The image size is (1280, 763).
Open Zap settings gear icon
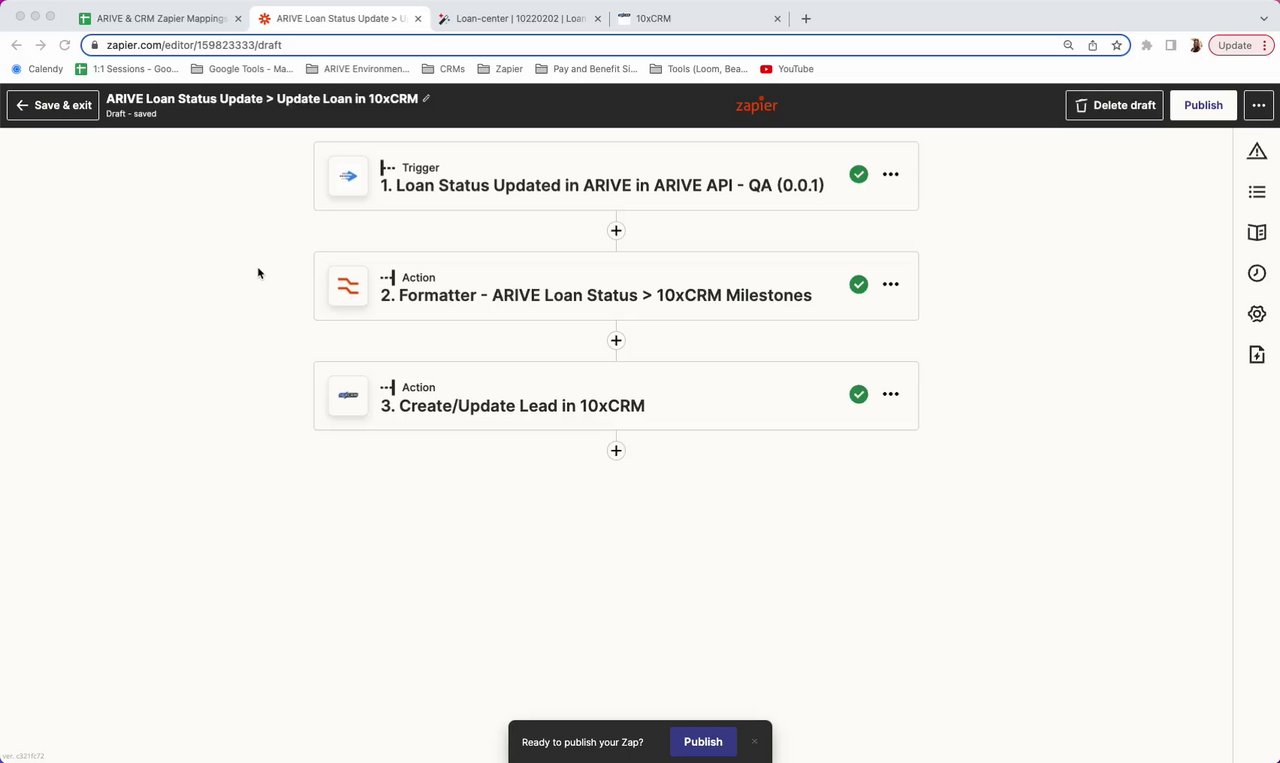point(1257,314)
